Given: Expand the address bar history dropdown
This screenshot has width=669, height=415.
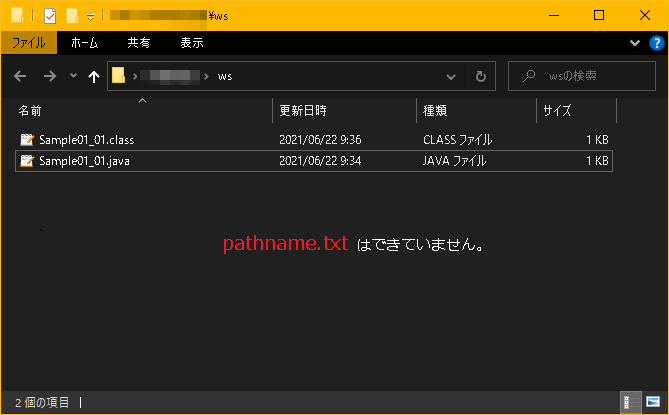Looking at the screenshot, I should tap(451, 76).
